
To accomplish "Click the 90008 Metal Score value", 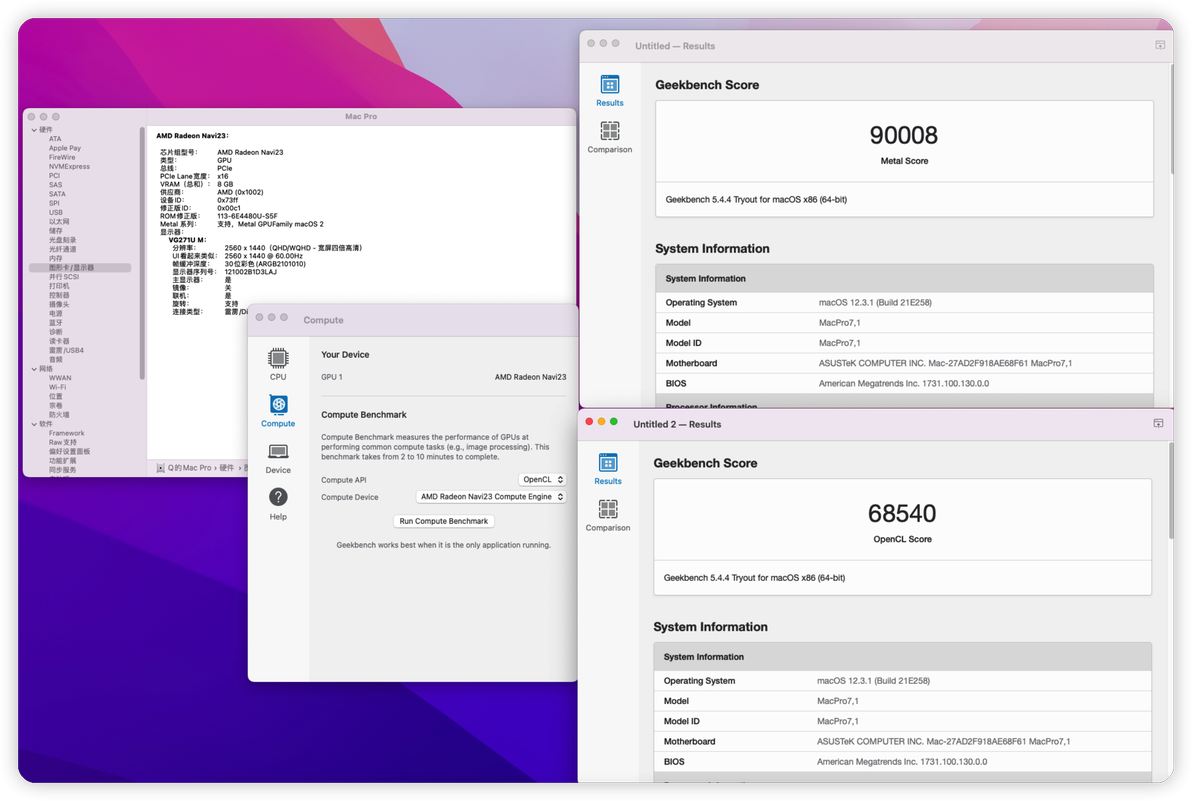I will pyautogui.click(x=904, y=135).
